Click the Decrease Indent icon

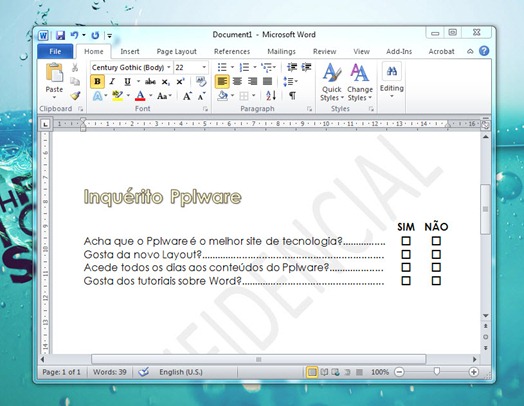(292, 67)
